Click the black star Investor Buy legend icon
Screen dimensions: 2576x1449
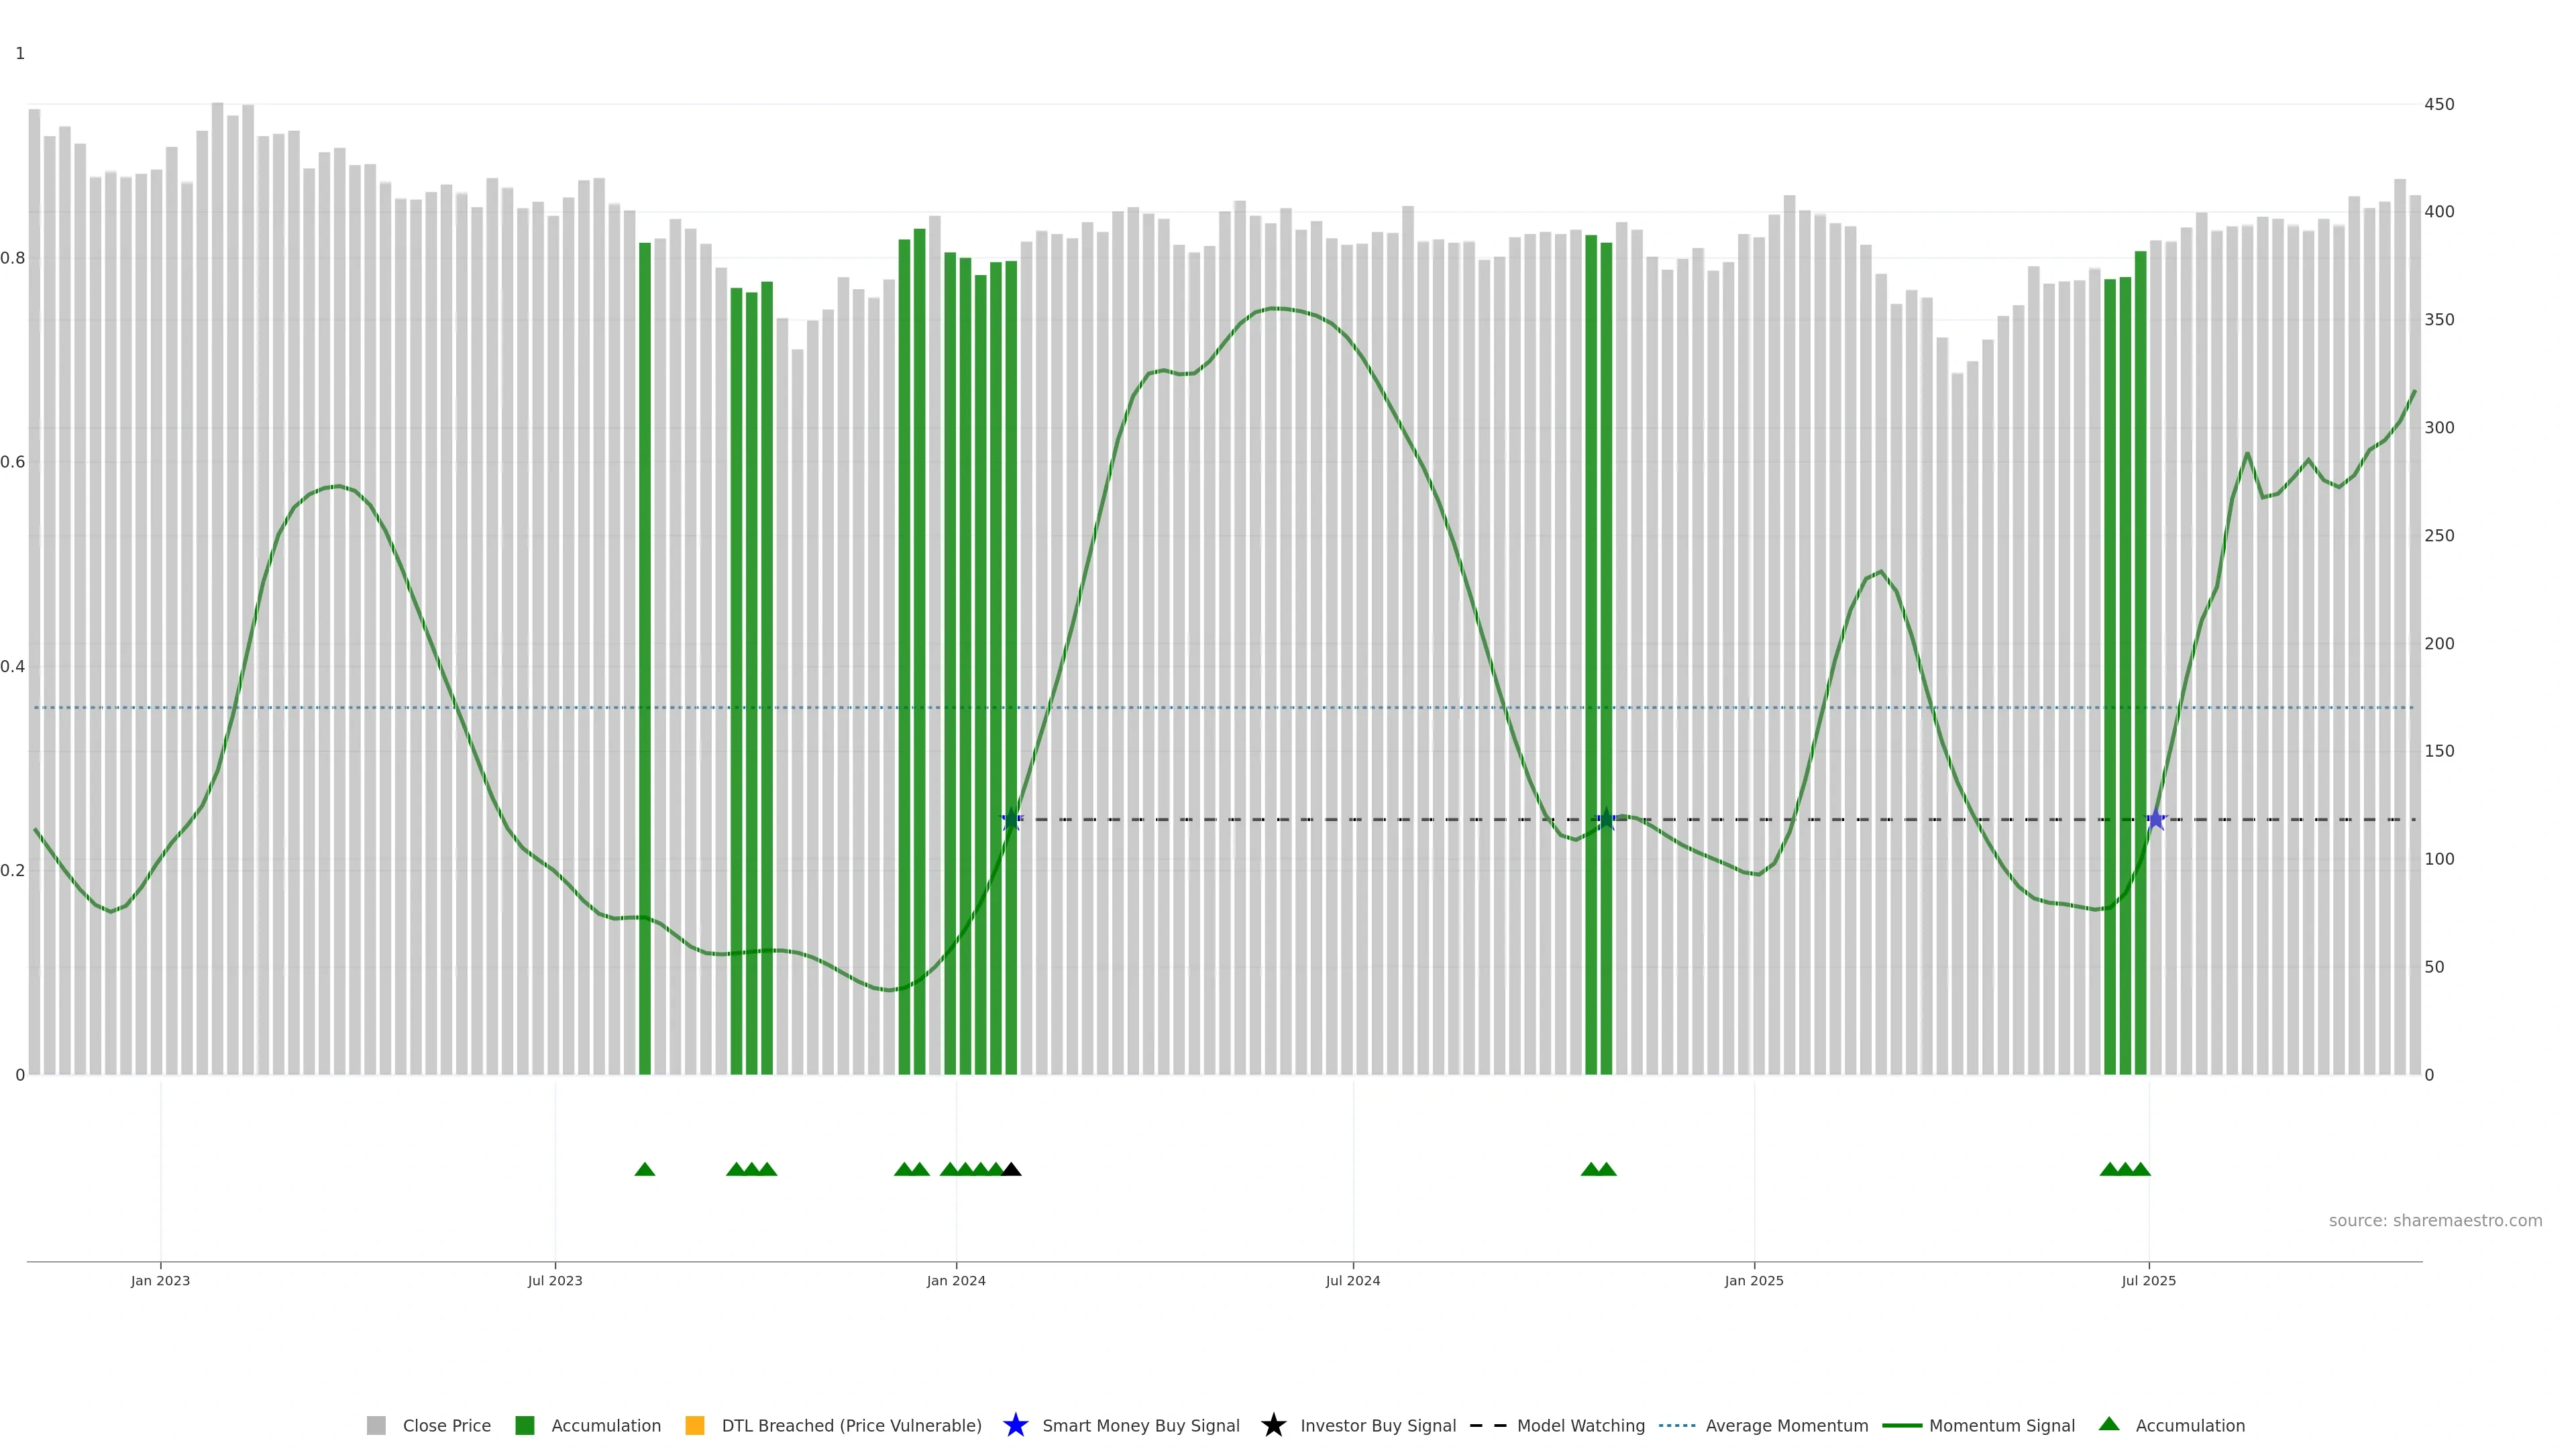click(x=1273, y=1426)
